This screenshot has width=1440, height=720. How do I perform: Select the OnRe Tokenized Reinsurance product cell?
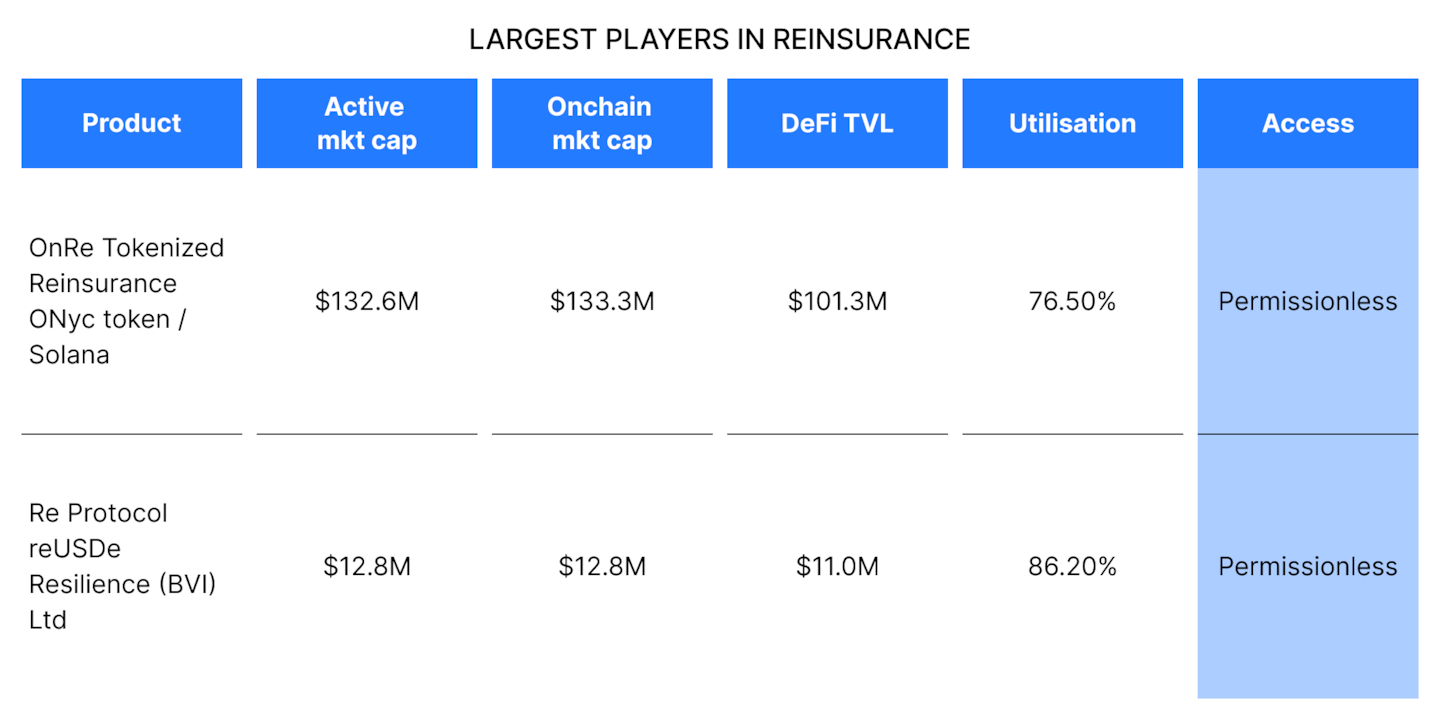pyautogui.click(x=127, y=301)
